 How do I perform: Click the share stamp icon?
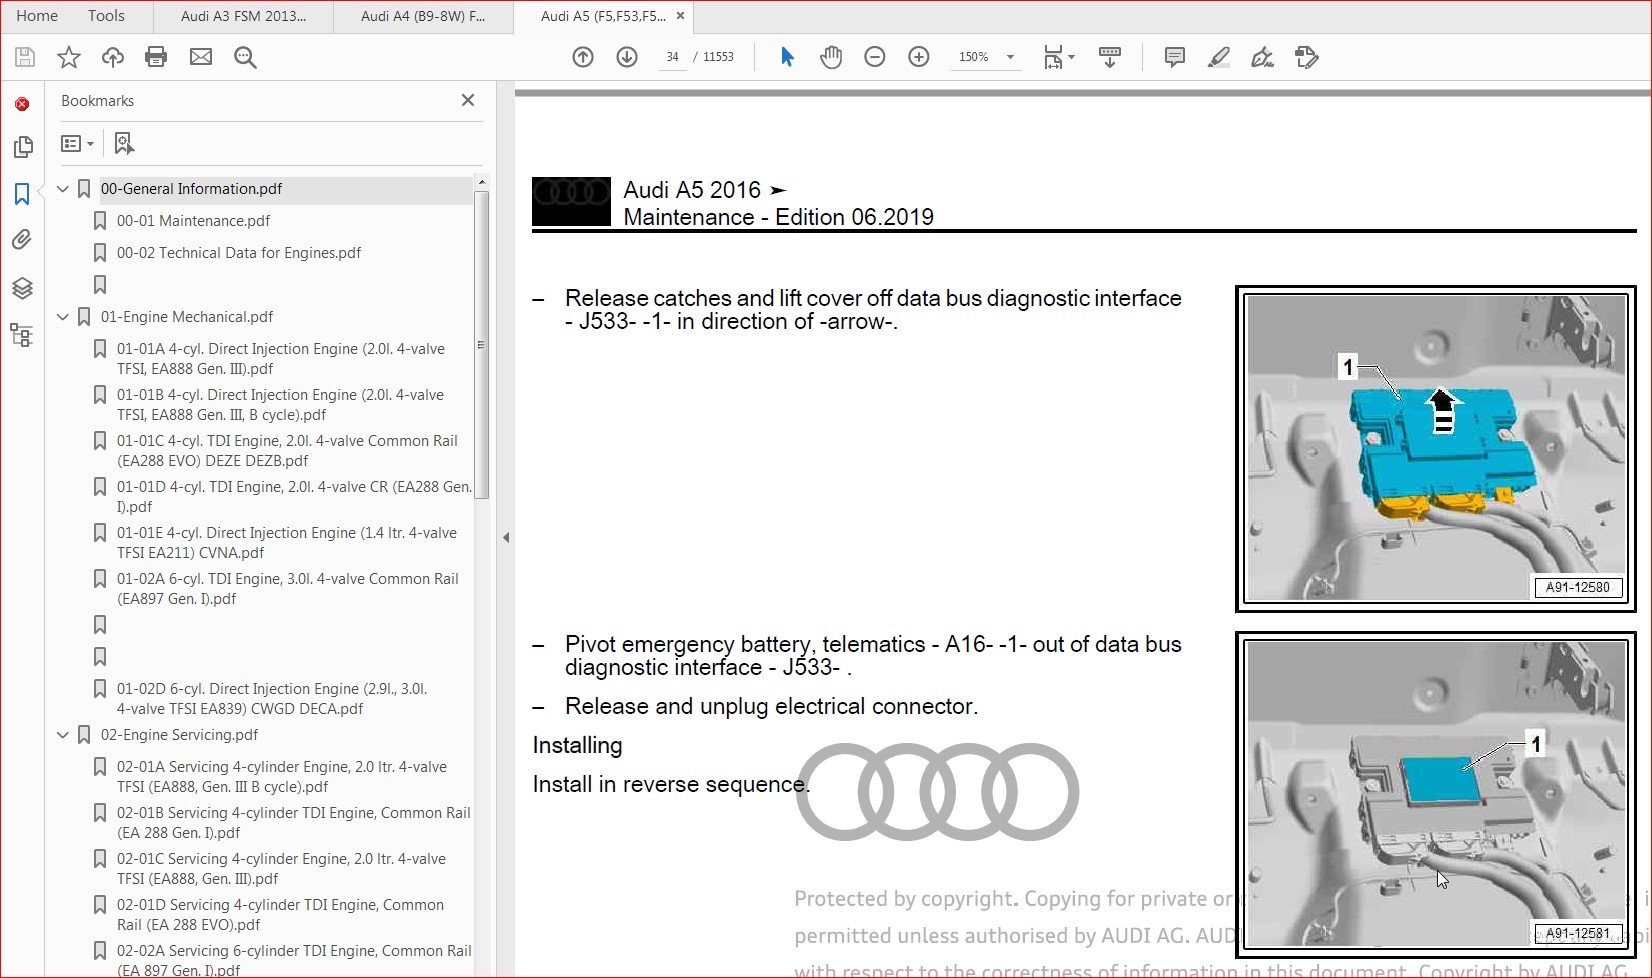(x=1306, y=57)
